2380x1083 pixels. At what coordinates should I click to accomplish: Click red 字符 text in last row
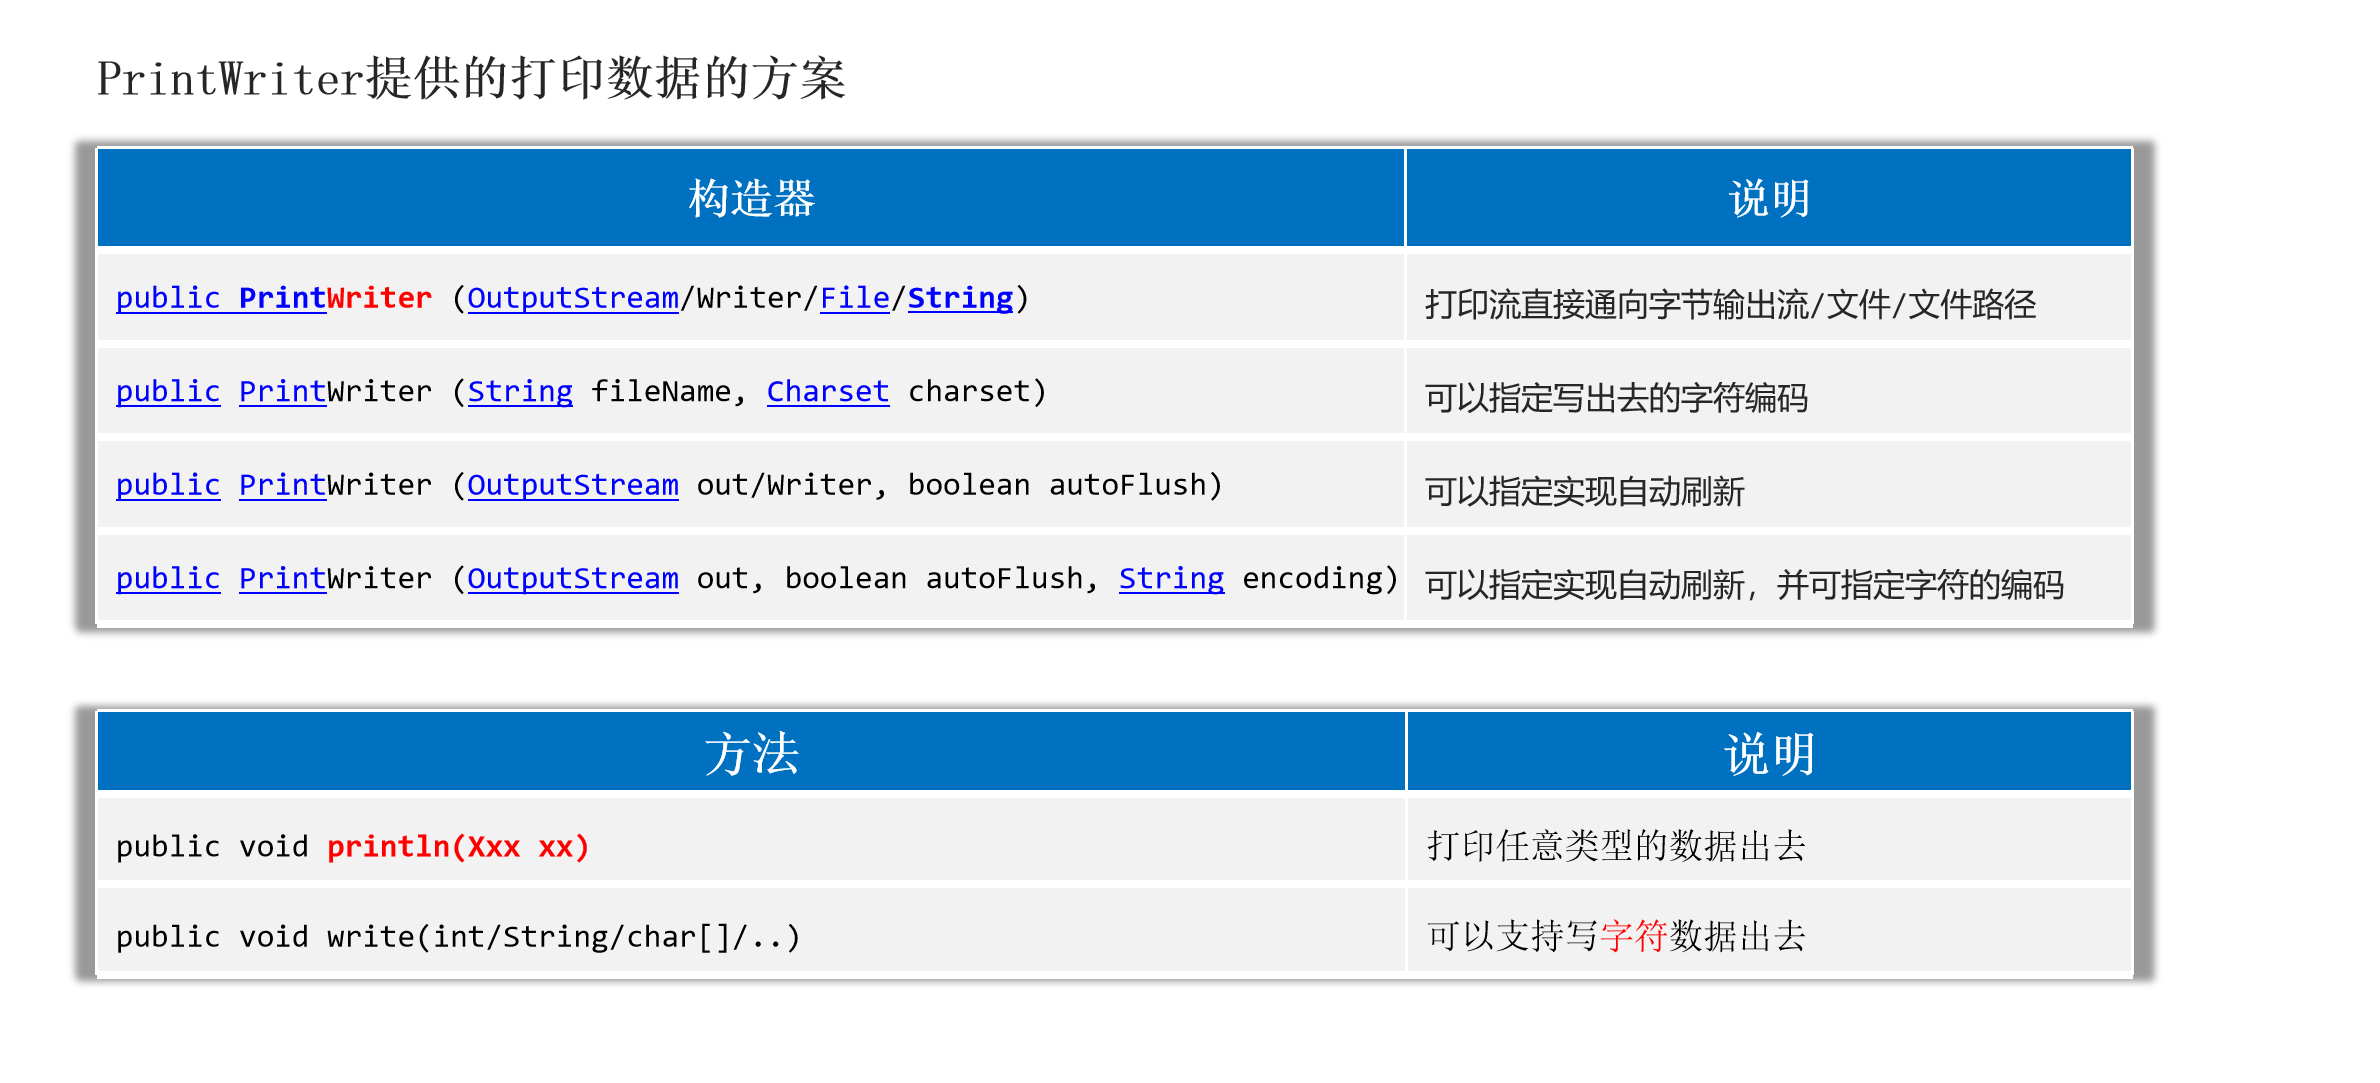[x=1633, y=936]
